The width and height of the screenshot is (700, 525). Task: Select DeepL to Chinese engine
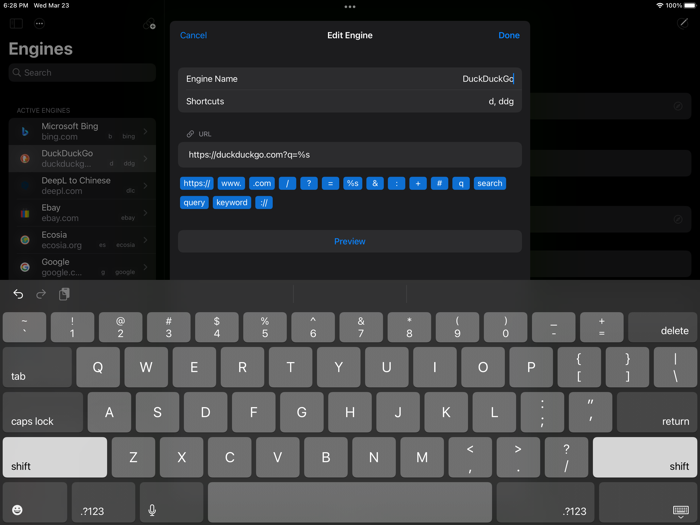coord(82,186)
